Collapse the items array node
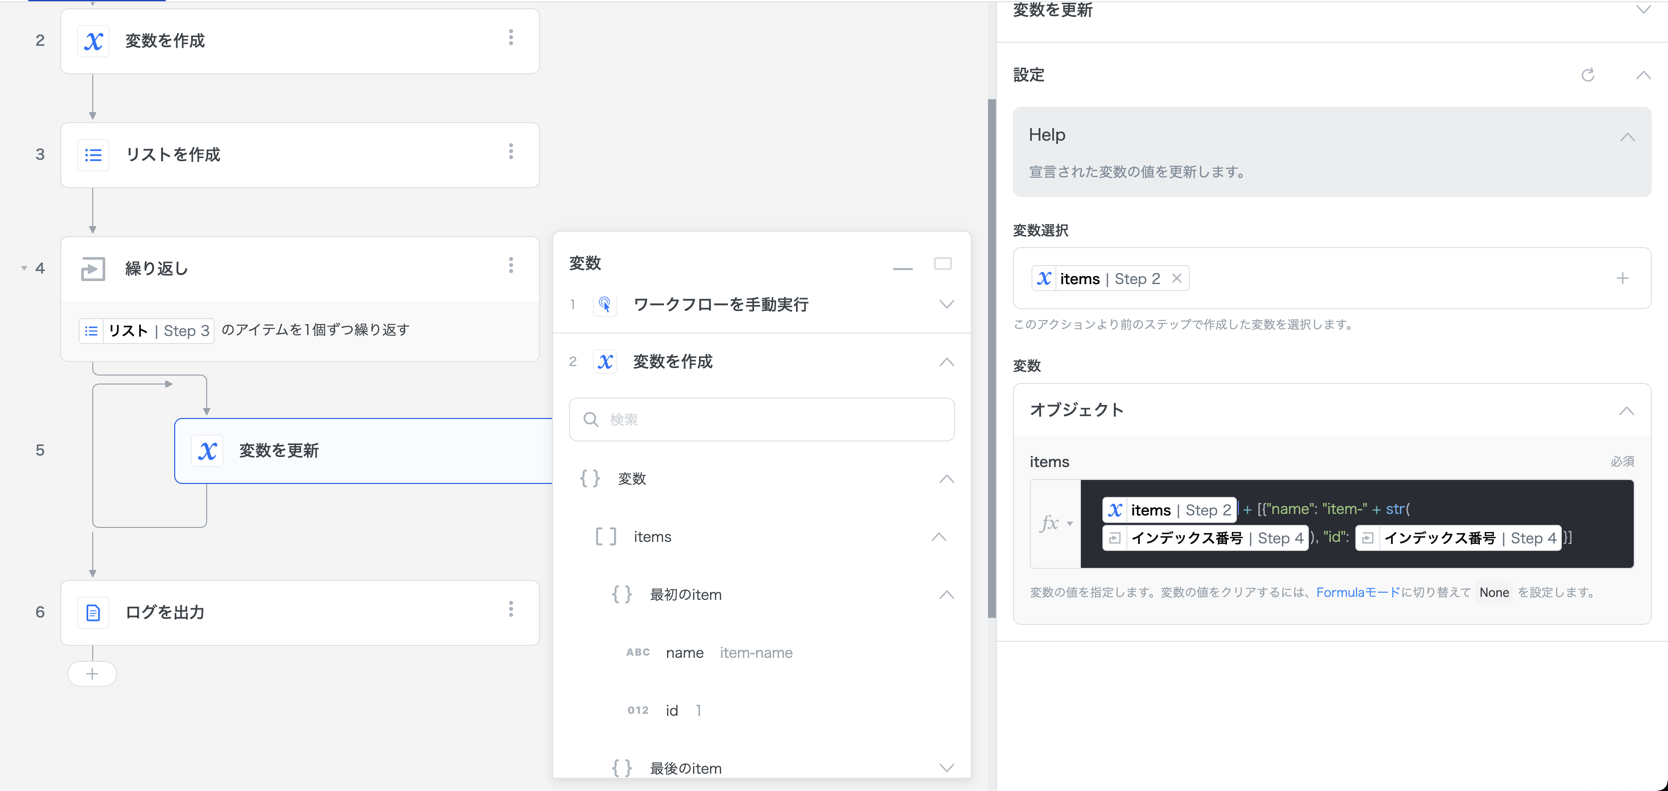Viewport: 1668px width, 791px height. [x=938, y=537]
